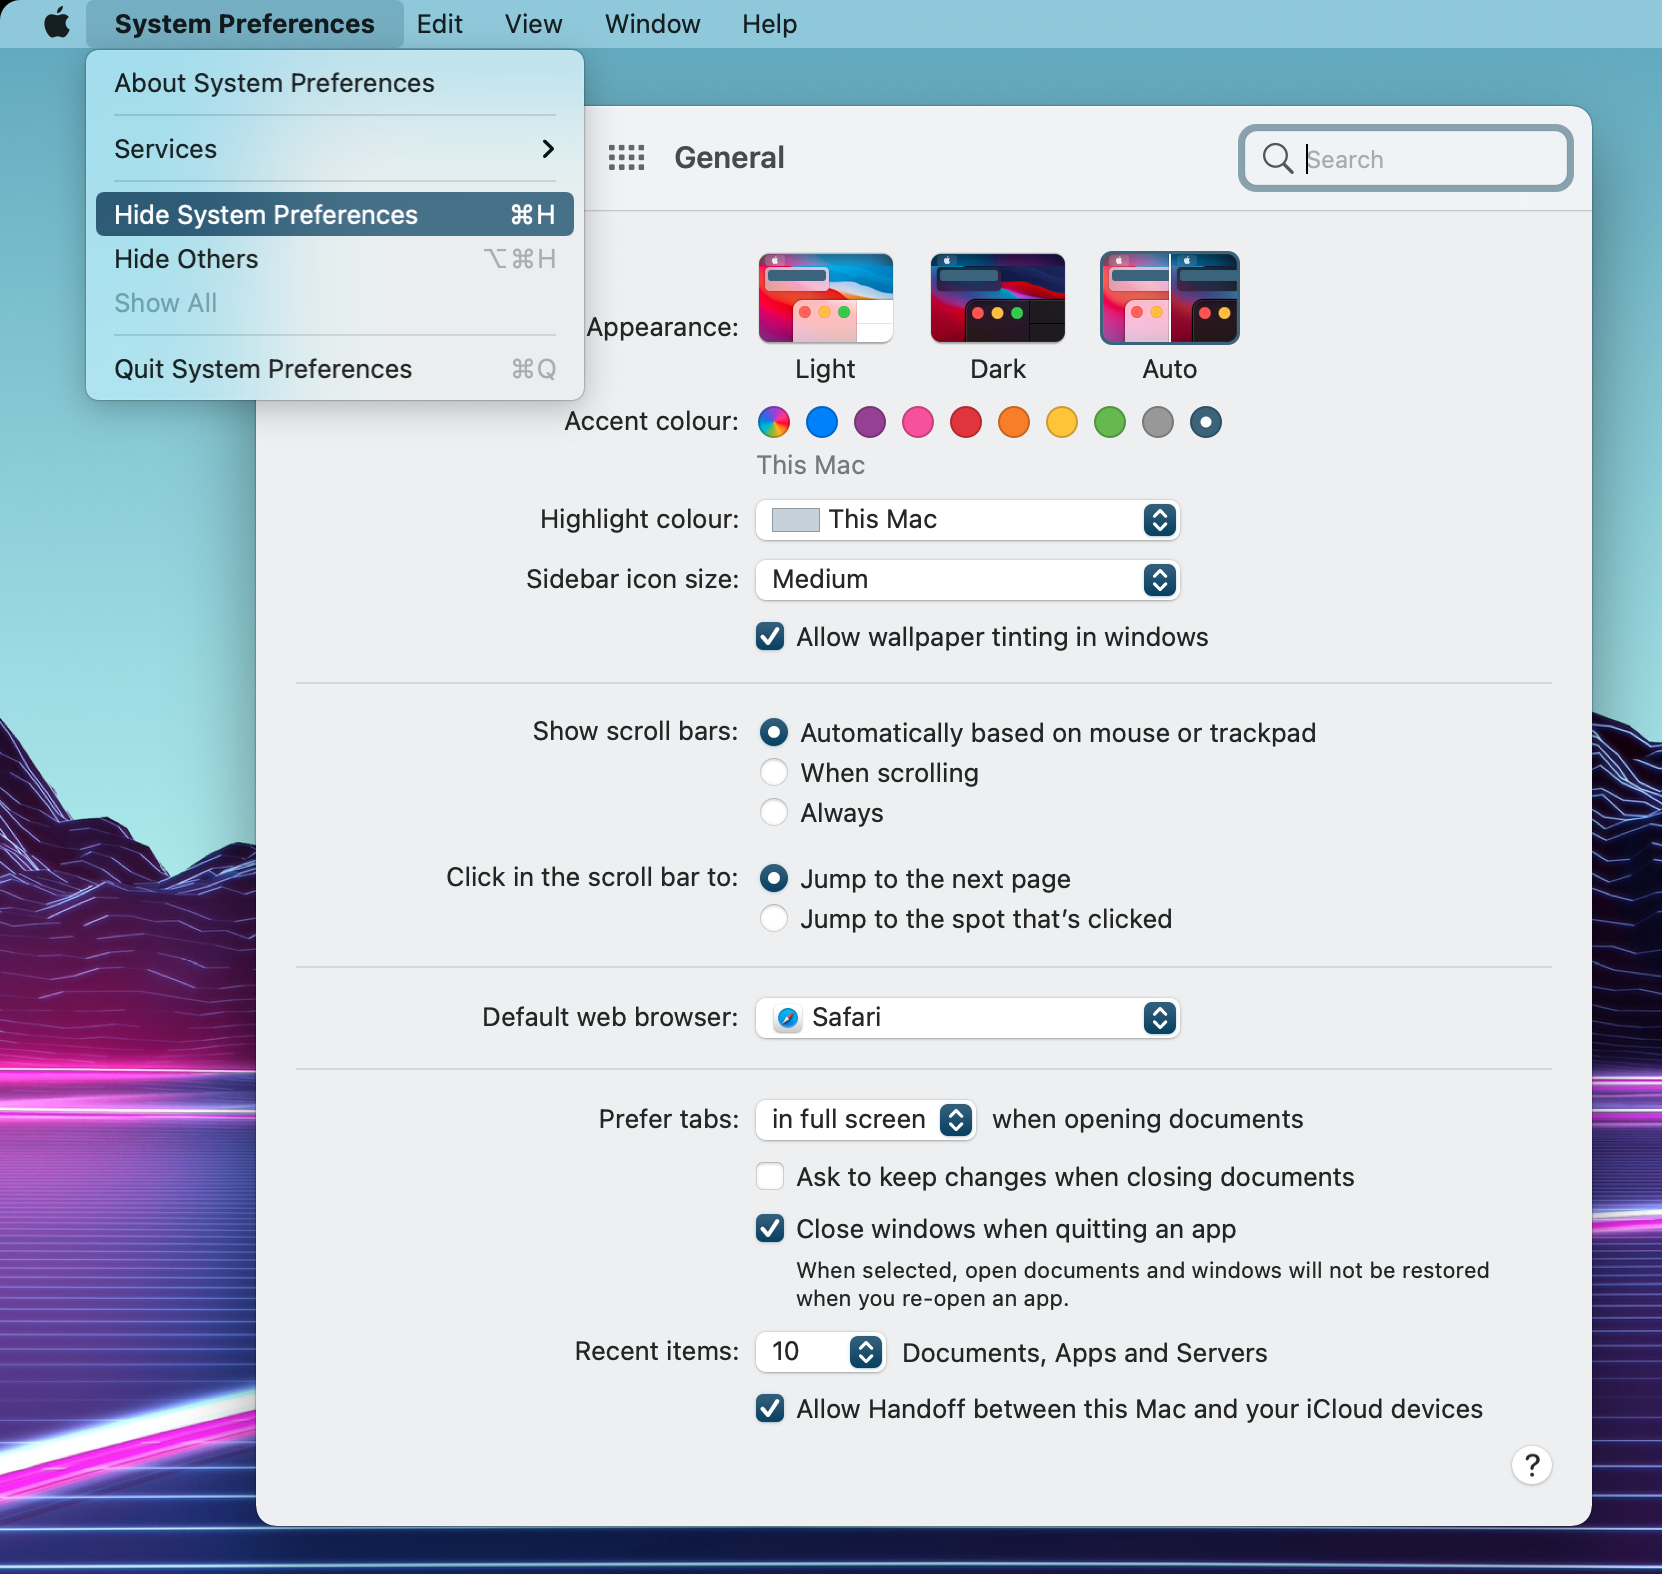
Task: Choose the green accent colour
Action: pyautogui.click(x=1110, y=422)
